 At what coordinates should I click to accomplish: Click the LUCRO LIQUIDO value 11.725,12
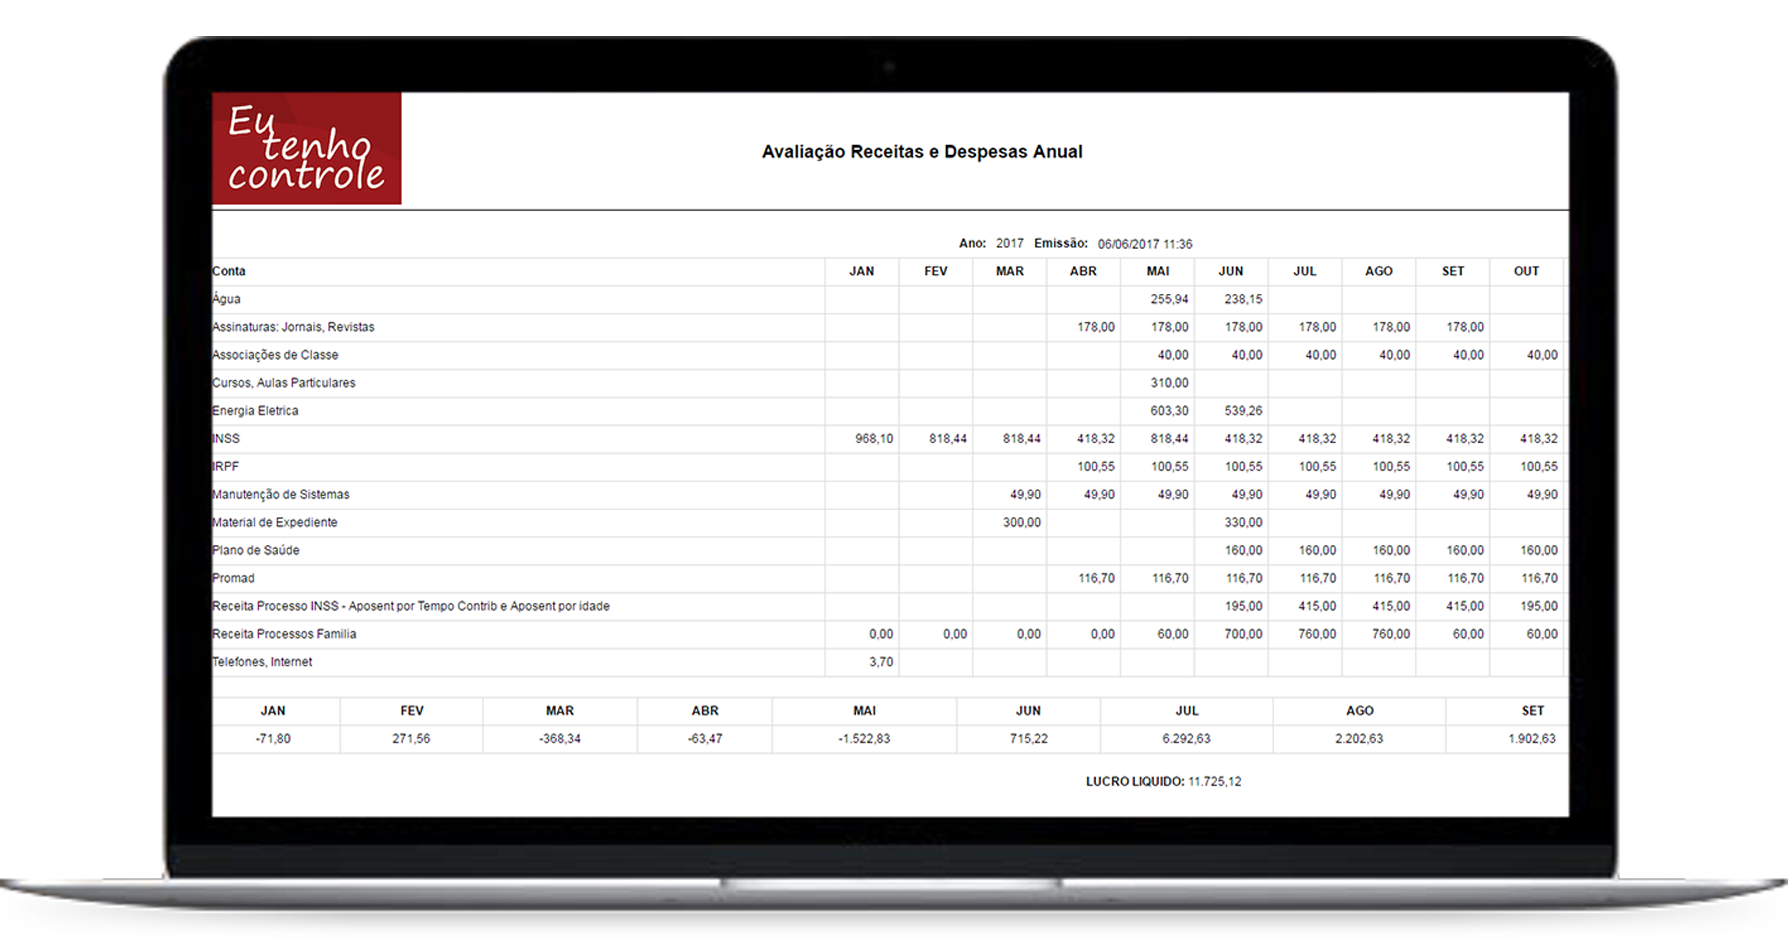1214,782
